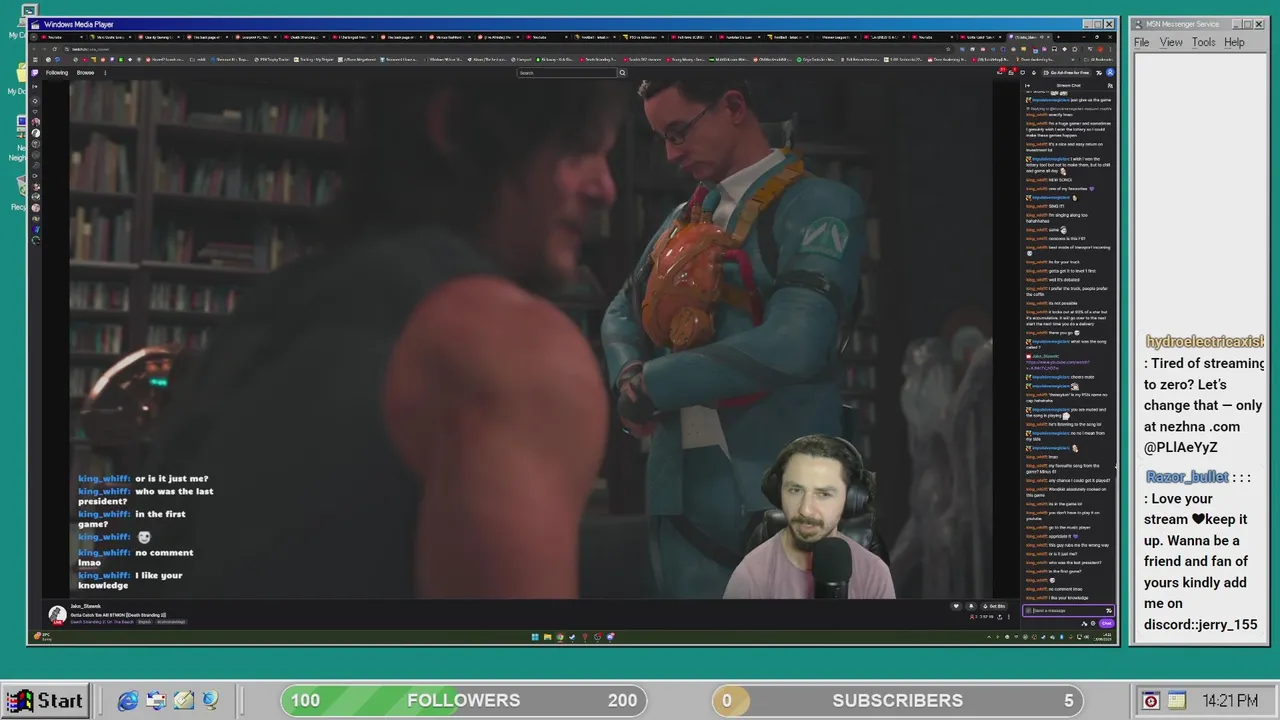The height and width of the screenshot is (720, 1280).
Task: Open the Start menu
Action: pos(44,701)
